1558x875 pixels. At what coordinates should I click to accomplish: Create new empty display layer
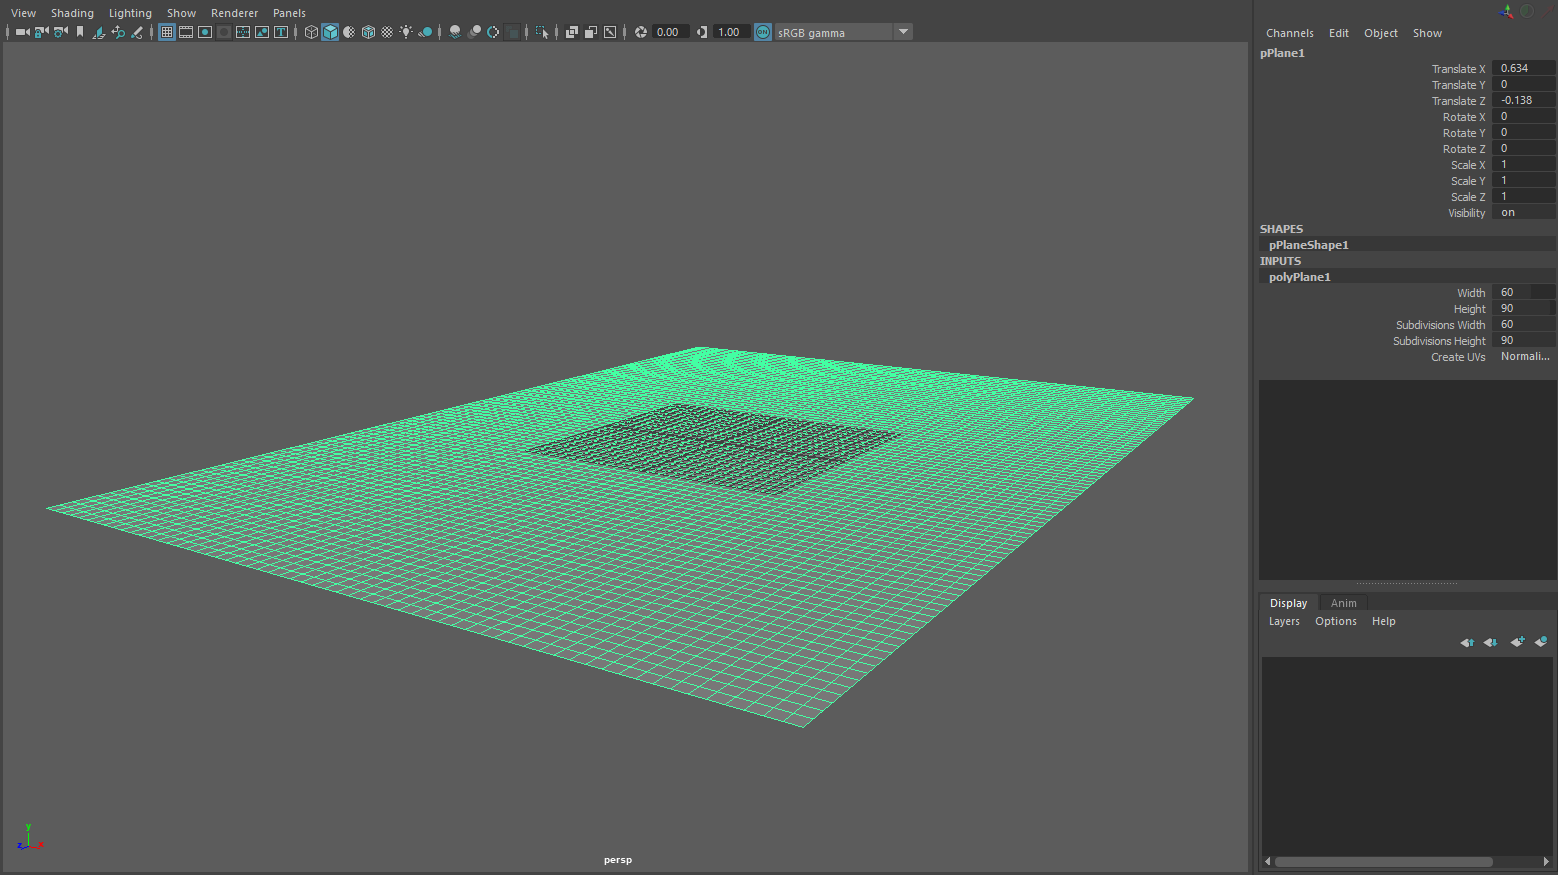tap(1517, 642)
